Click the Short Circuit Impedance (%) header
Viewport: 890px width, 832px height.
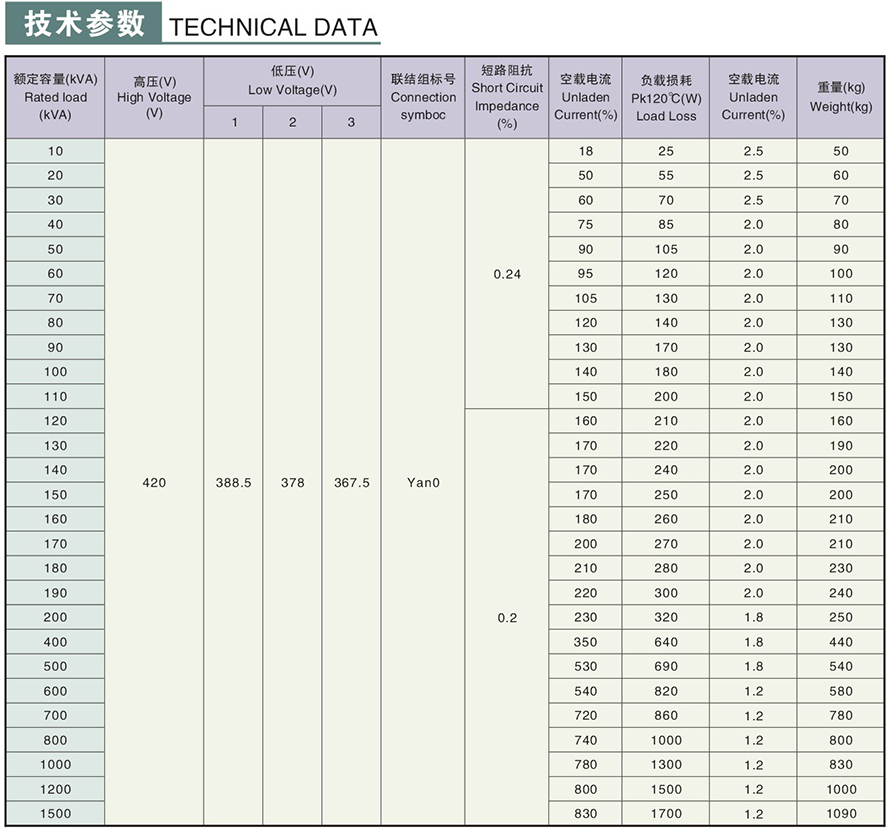point(507,97)
